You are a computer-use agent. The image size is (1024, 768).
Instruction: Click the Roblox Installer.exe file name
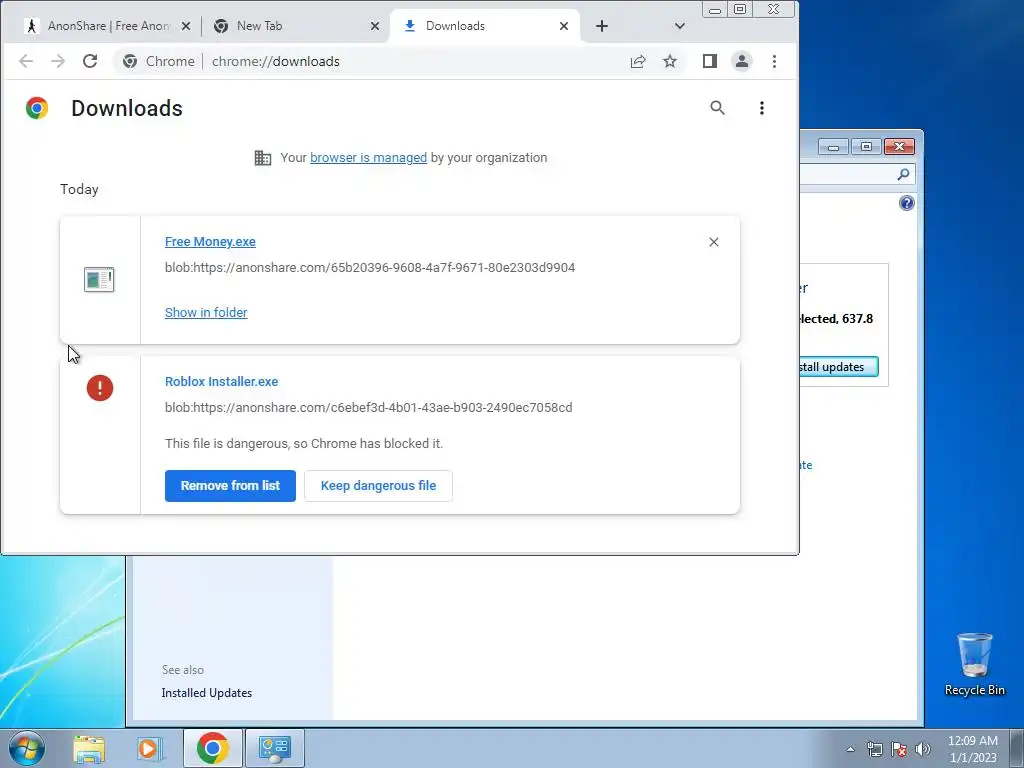(x=221, y=381)
